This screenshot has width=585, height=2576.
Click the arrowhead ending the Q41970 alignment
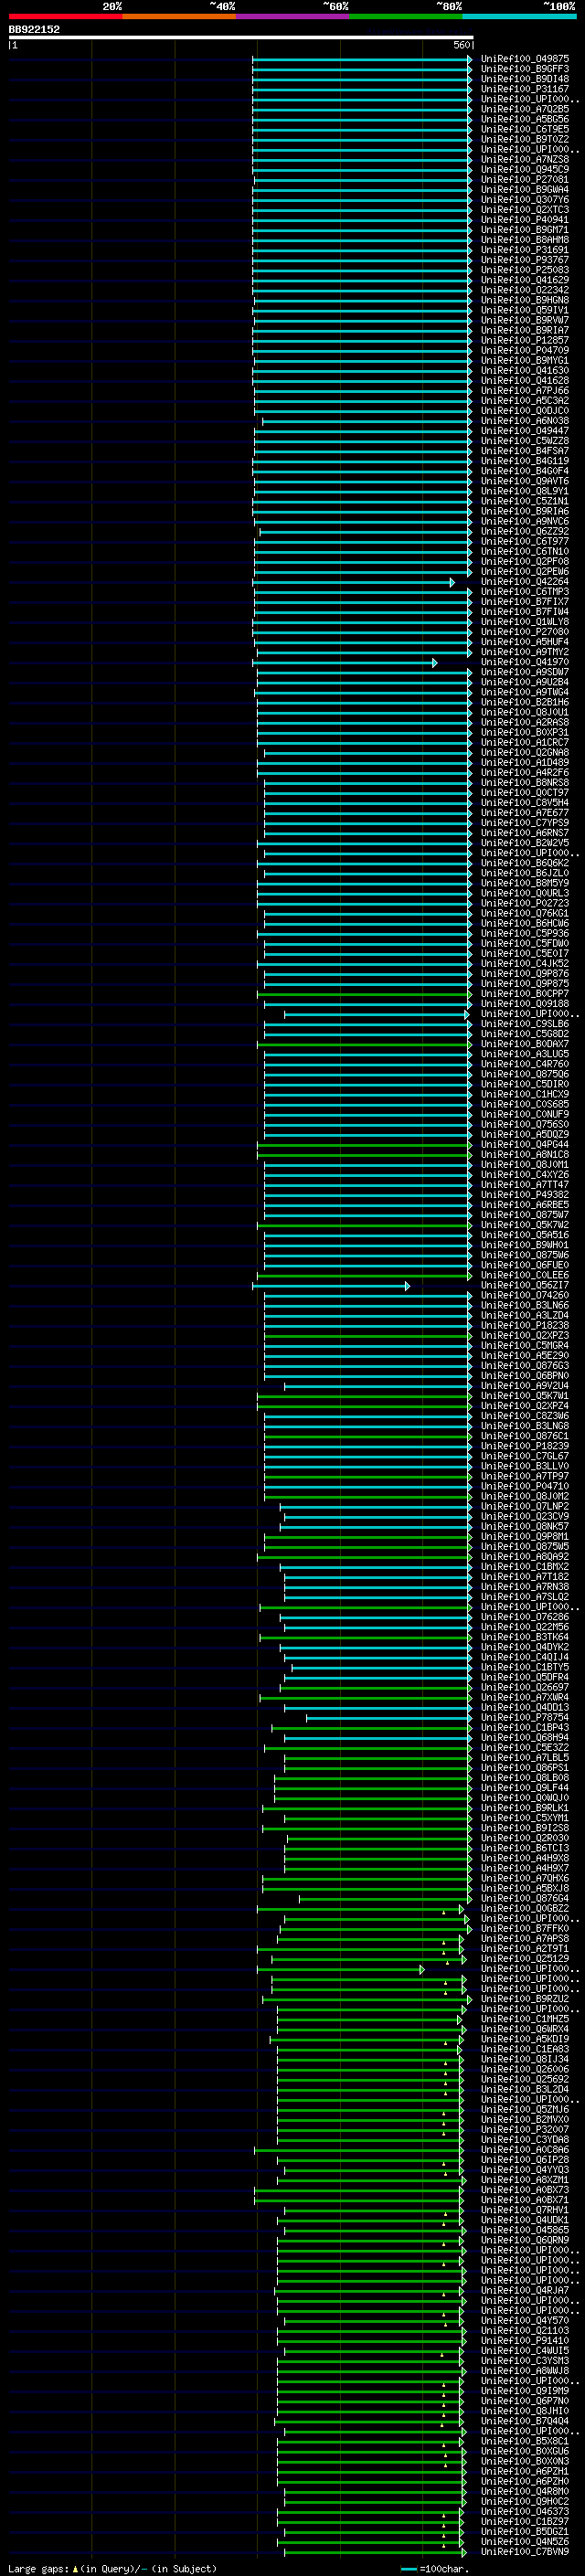(434, 663)
